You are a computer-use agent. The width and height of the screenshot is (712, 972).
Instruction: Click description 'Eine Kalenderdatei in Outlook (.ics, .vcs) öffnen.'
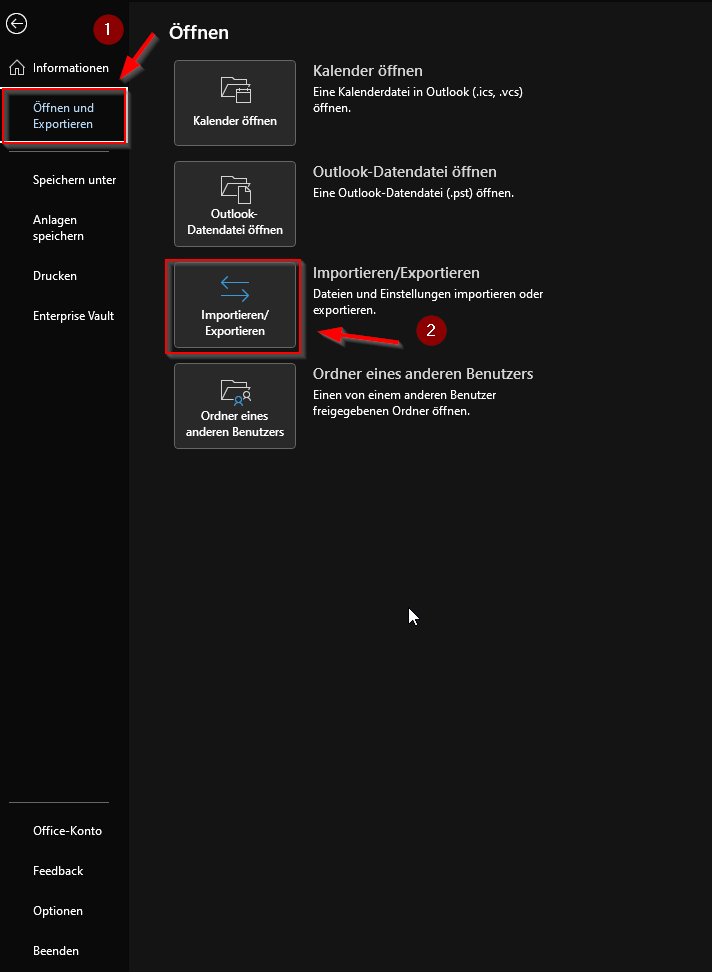[418, 100]
